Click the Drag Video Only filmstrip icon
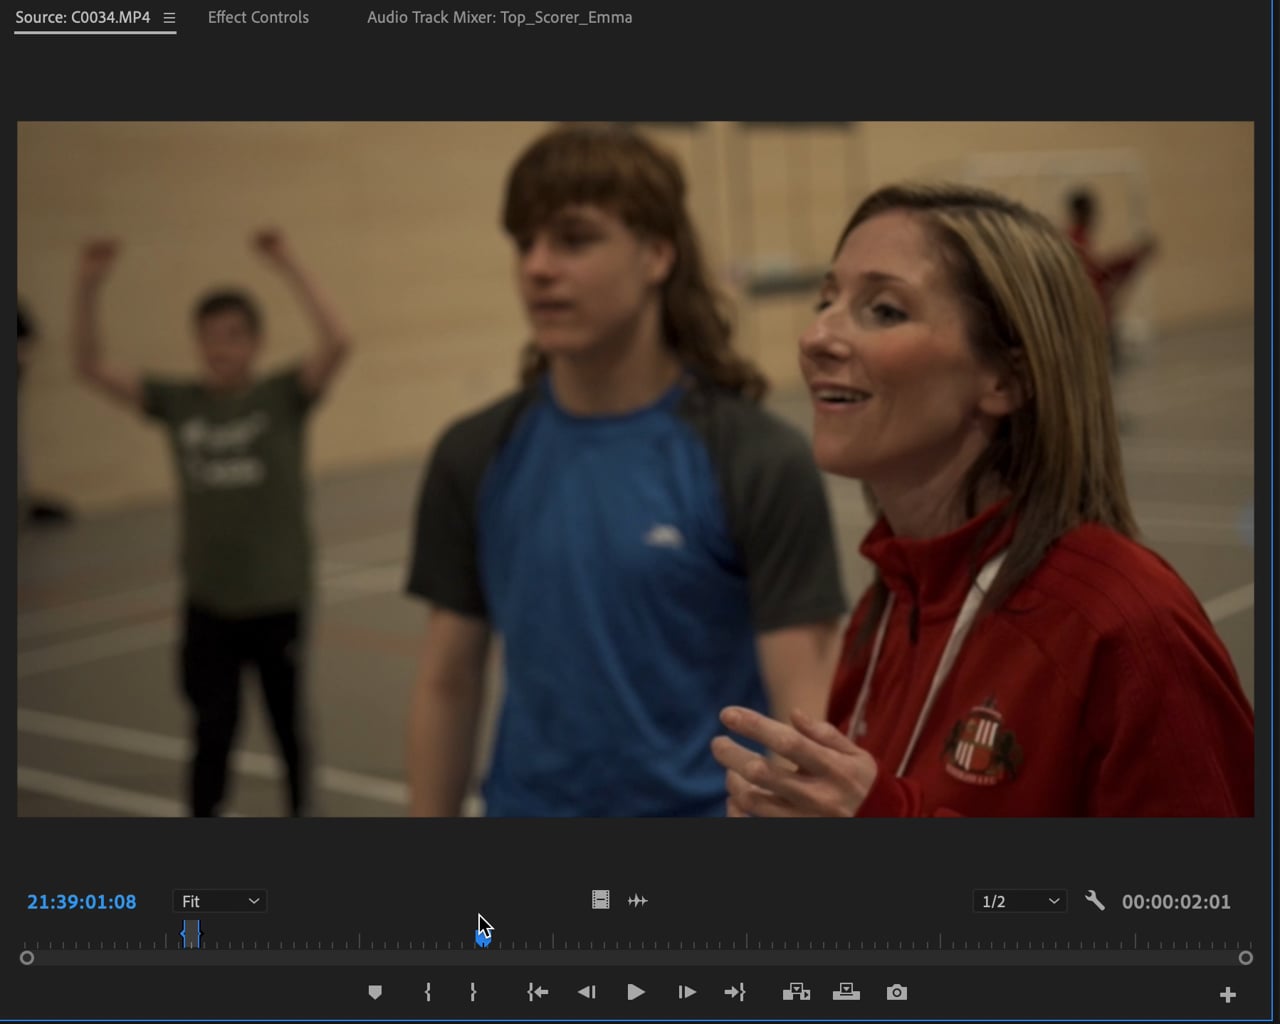 600,900
